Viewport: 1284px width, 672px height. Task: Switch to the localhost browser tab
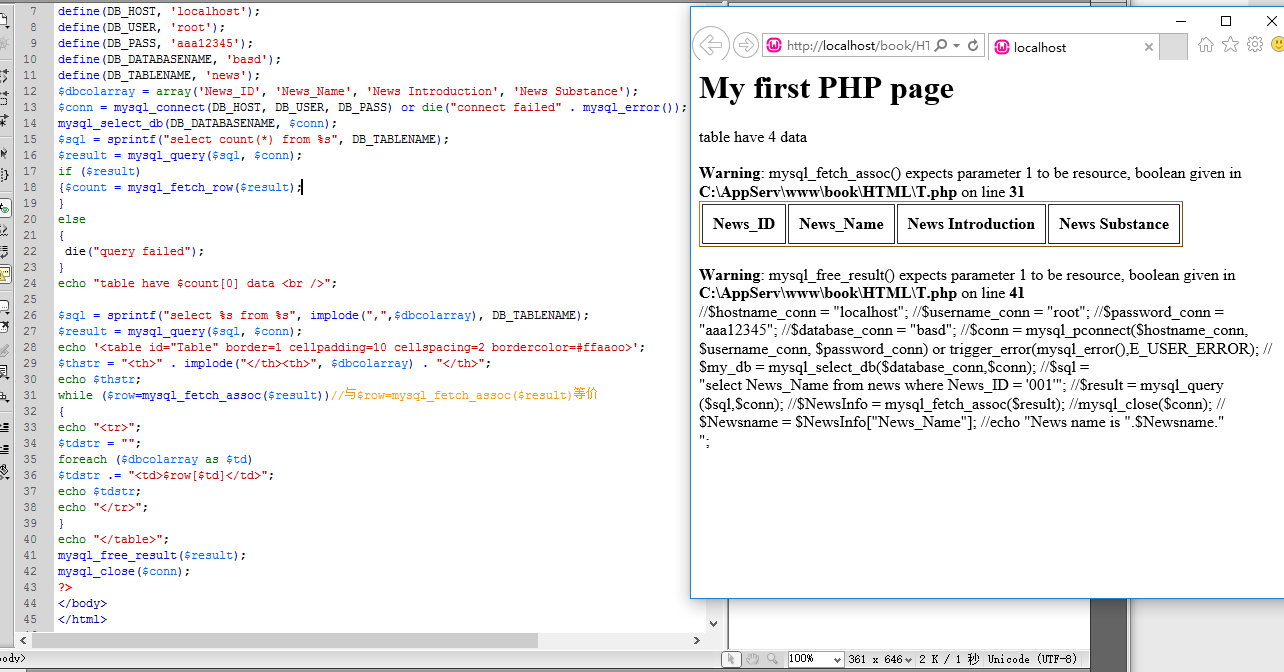1072,47
